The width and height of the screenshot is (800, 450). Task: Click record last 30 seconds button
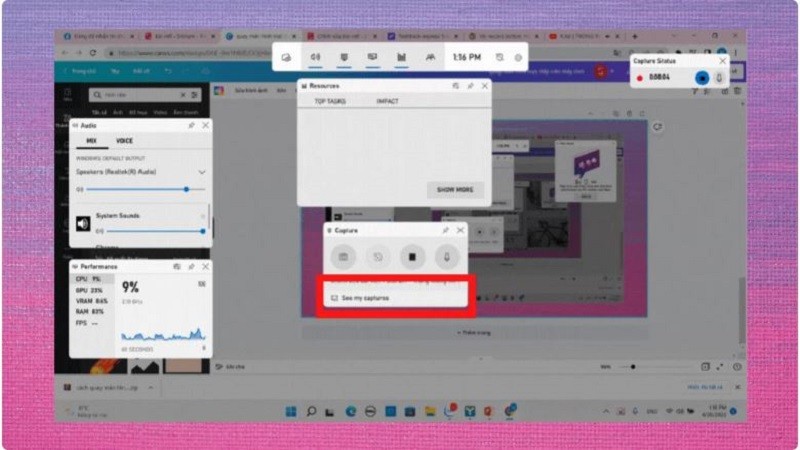tap(377, 257)
